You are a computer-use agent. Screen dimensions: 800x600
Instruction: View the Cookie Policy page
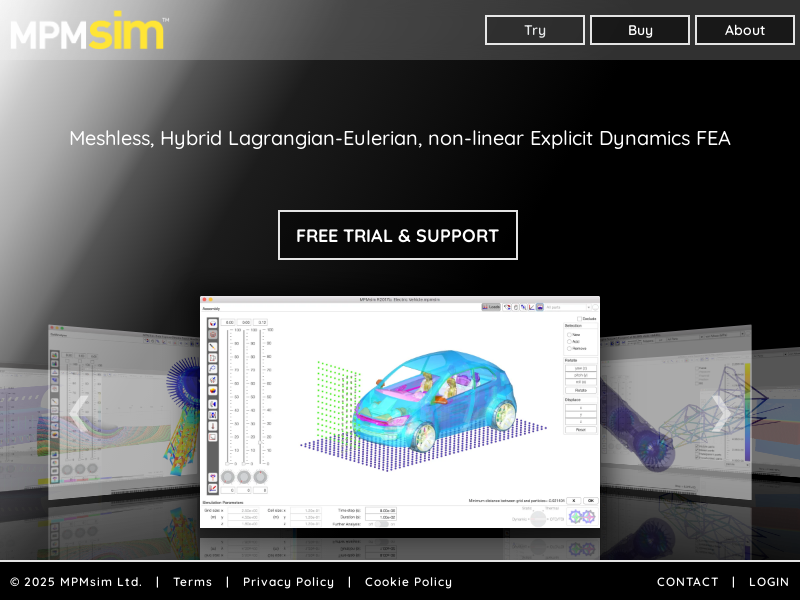coord(408,582)
